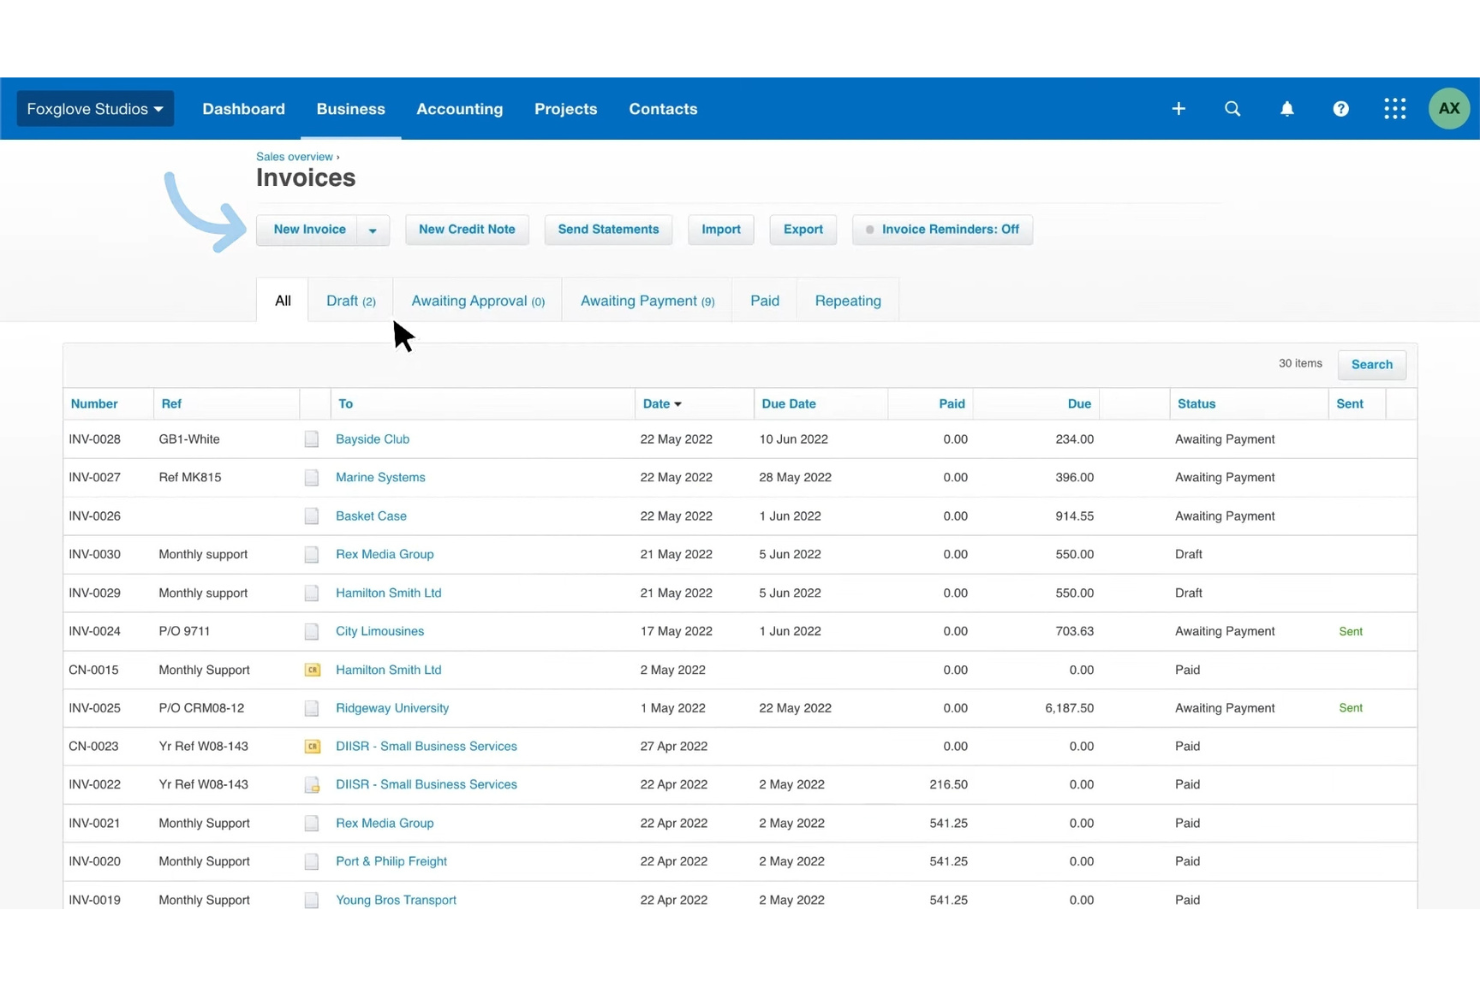Toggle Invoice Reminders on
1480x987 pixels.
coord(940,229)
